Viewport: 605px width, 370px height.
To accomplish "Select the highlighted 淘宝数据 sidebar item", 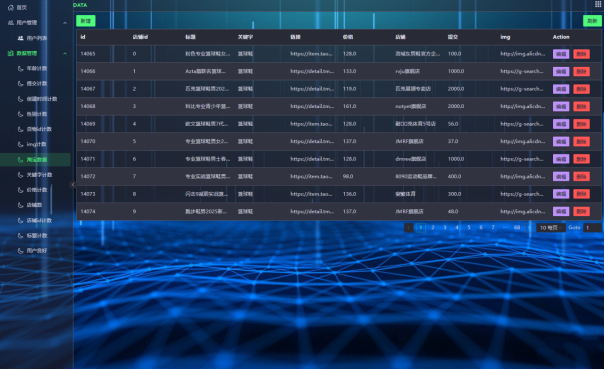I will pyautogui.click(x=35, y=160).
